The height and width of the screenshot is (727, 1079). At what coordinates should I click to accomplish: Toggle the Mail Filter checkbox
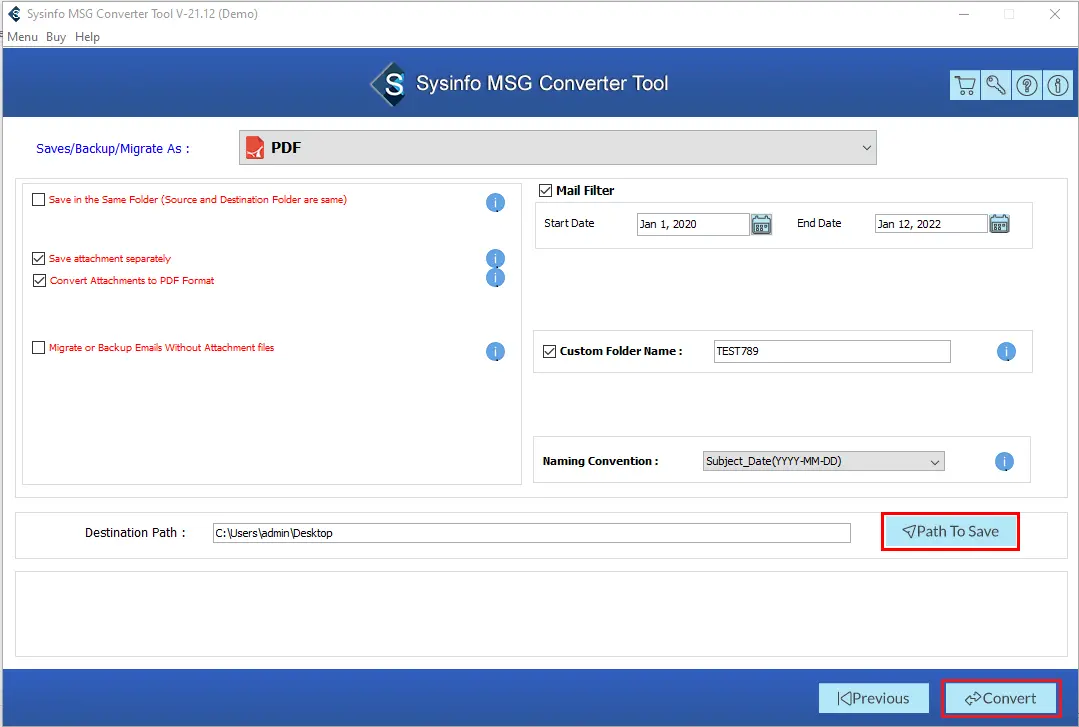[x=546, y=190]
